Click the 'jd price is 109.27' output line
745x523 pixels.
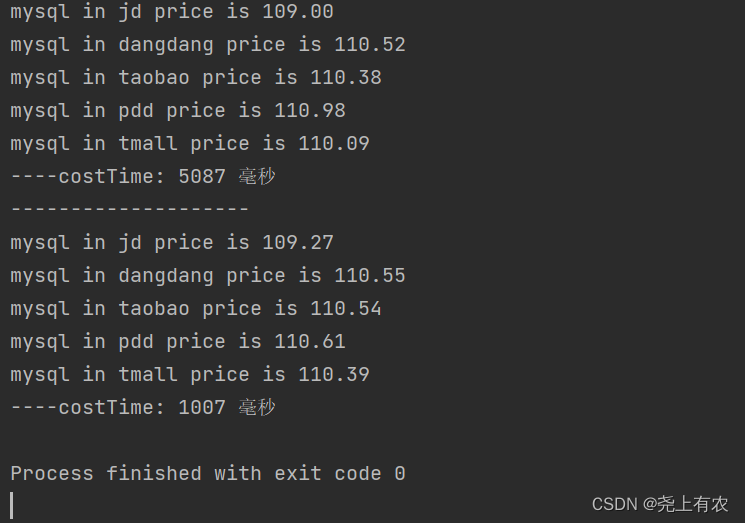(x=172, y=242)
